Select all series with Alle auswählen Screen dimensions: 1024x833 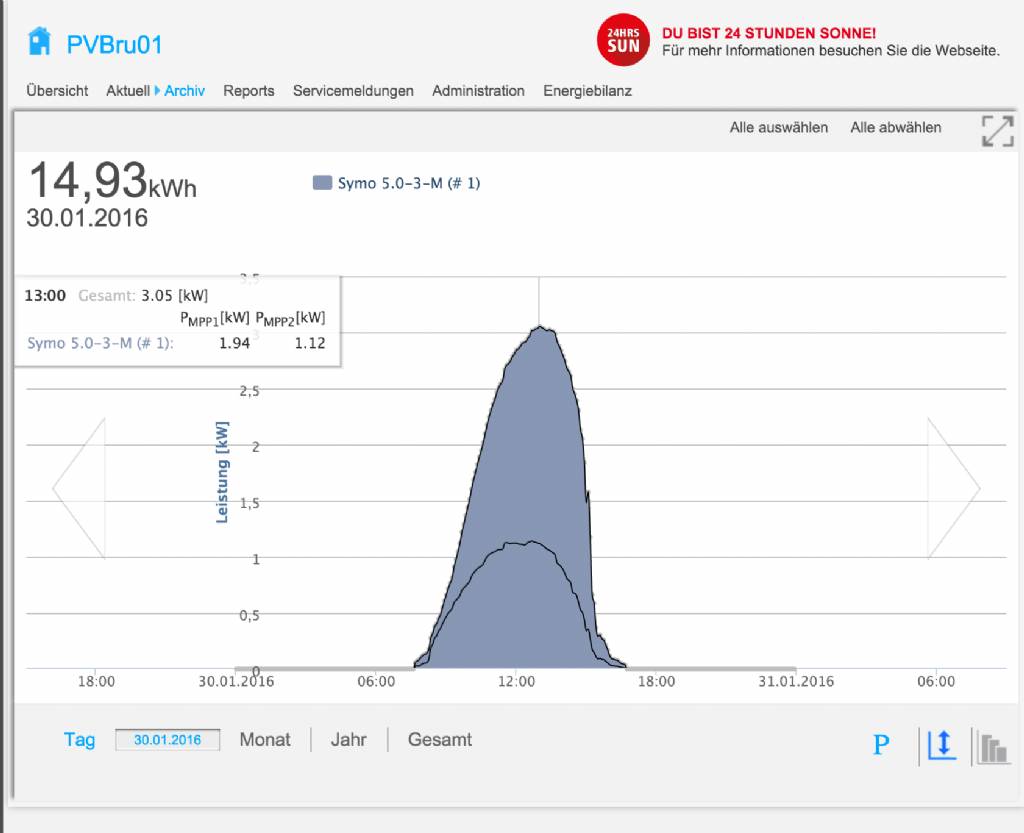click(x=778, y=127)
